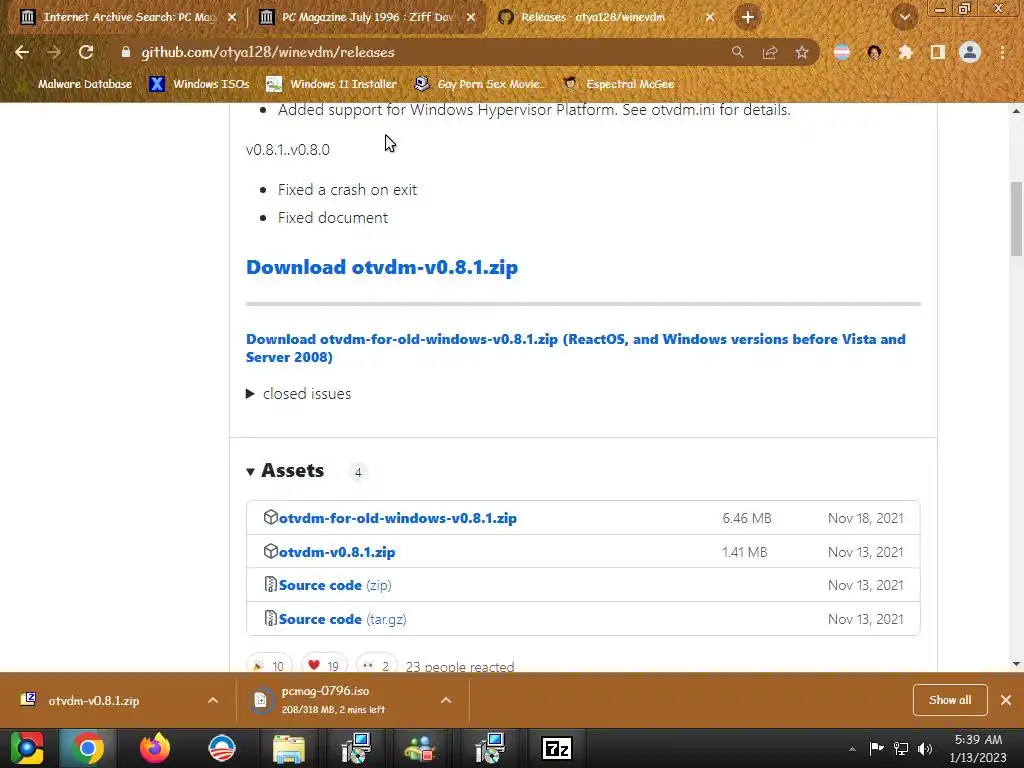
Task: Open the Windows 11 Installer bookmark
Action: point(332,84)
